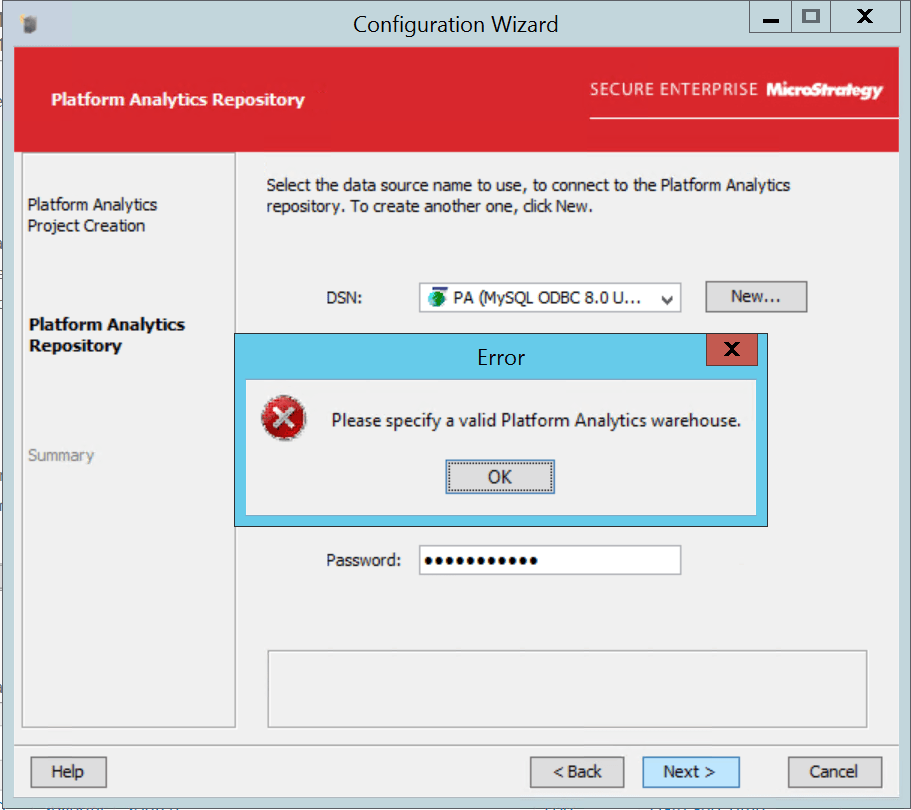Maximize the Configuration Wizard window
Image resolution: width=911 pixels, height=810 pixels.
coord(810,17)
